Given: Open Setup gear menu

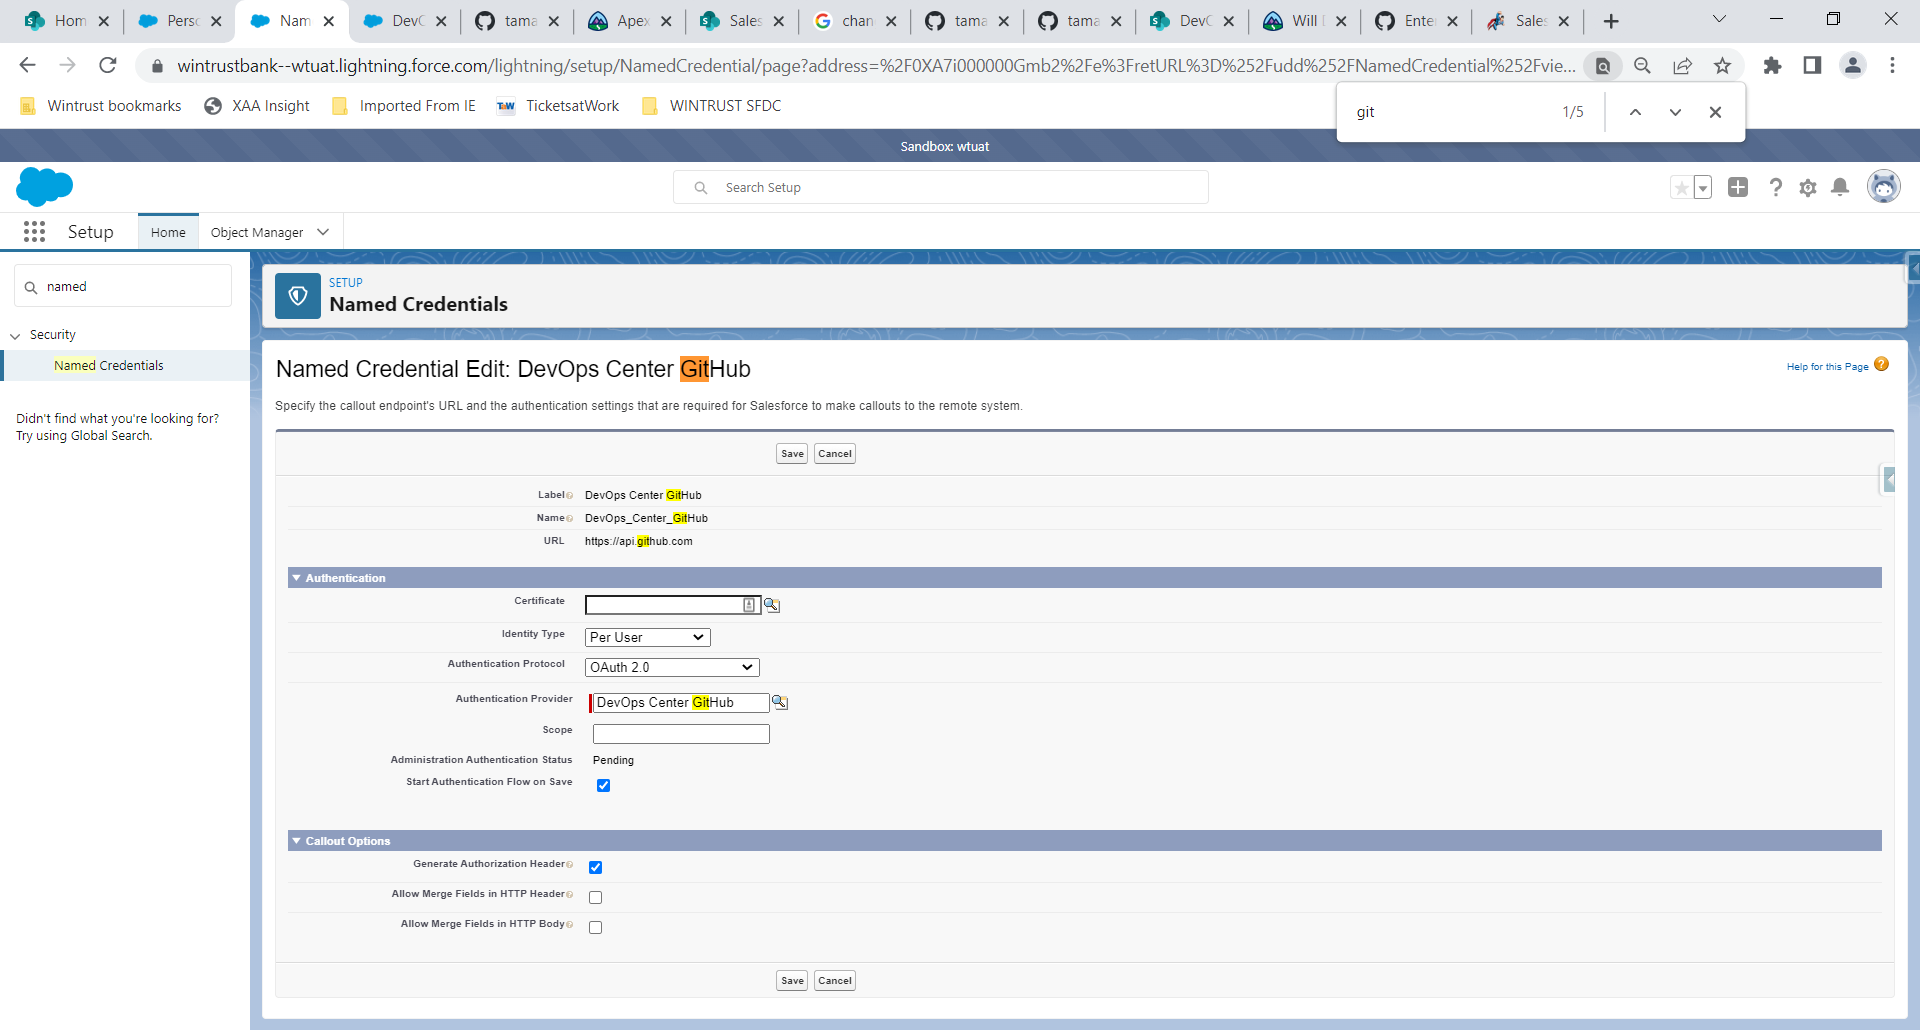Looking at the screenshot, I should (1808, 188).
